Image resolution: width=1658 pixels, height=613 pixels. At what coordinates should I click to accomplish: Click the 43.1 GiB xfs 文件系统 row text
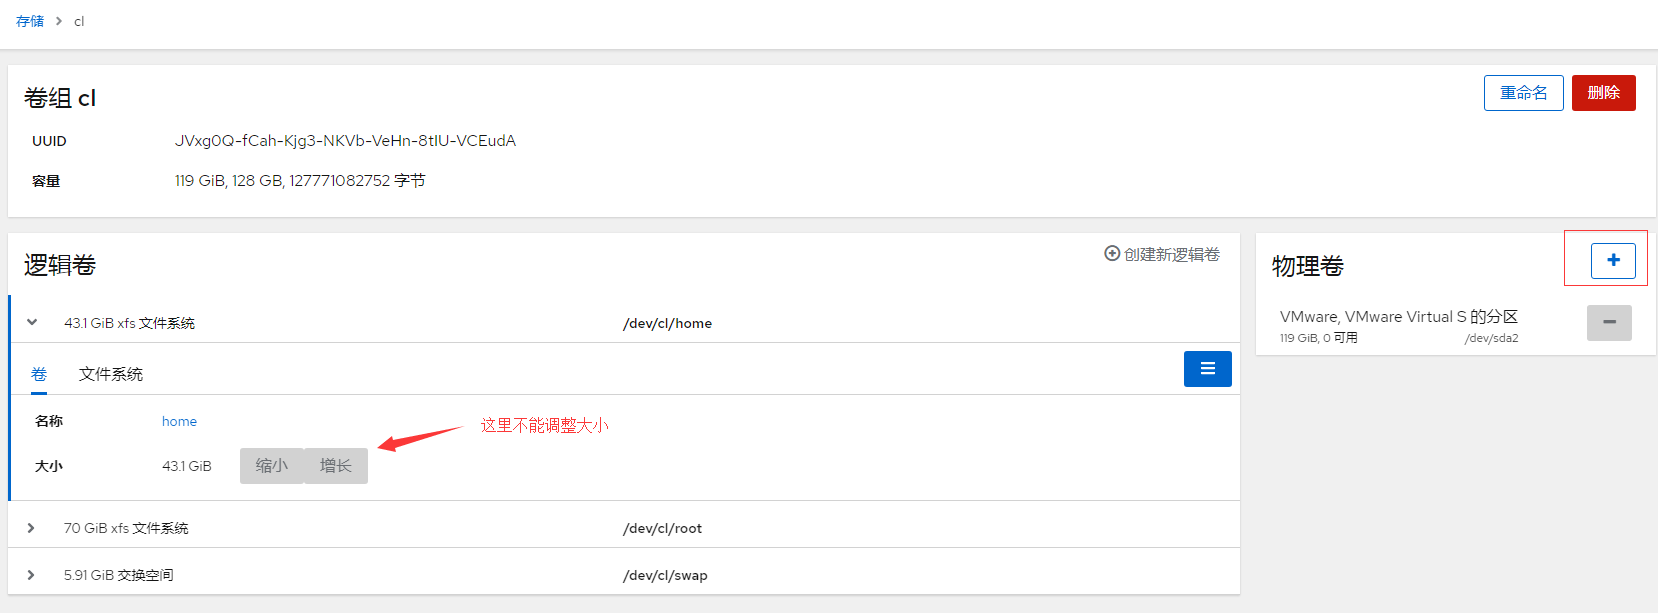click(130, 323)
